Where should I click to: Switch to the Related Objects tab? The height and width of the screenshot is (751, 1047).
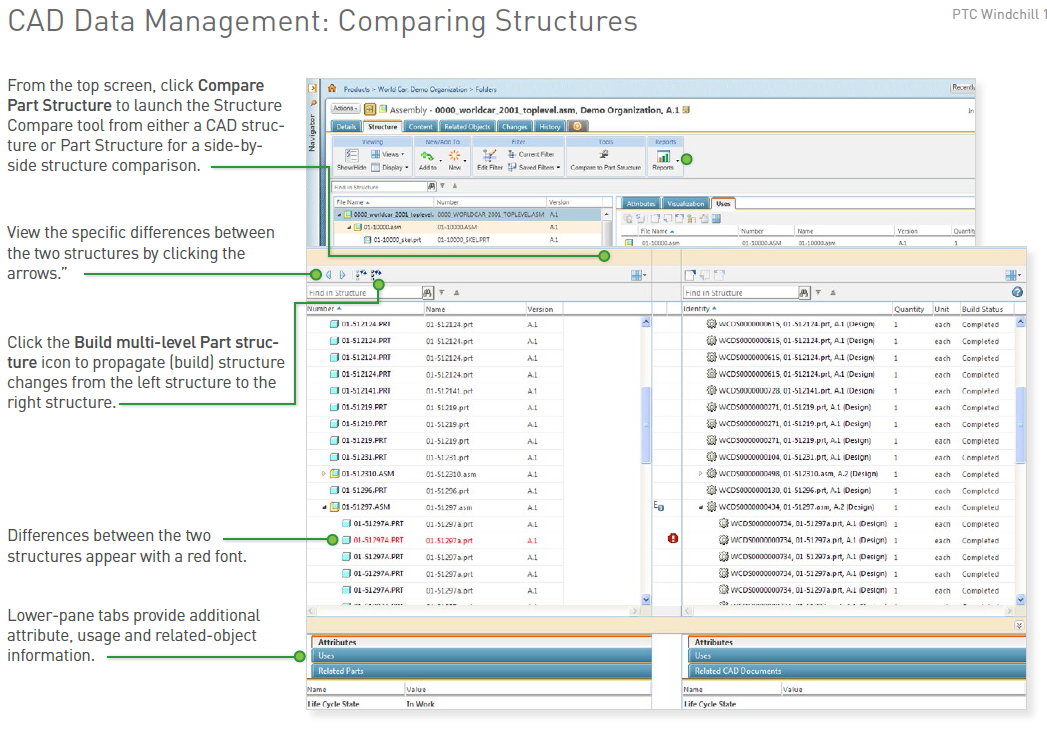pyautogui.click(x=467, y=127)
